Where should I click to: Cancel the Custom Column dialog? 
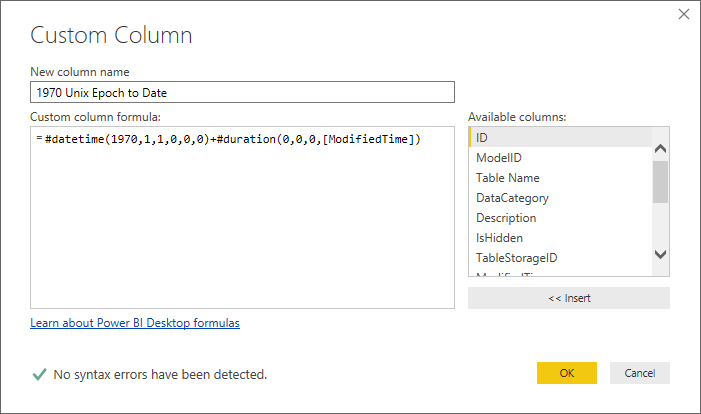click(x=639, y=373)
